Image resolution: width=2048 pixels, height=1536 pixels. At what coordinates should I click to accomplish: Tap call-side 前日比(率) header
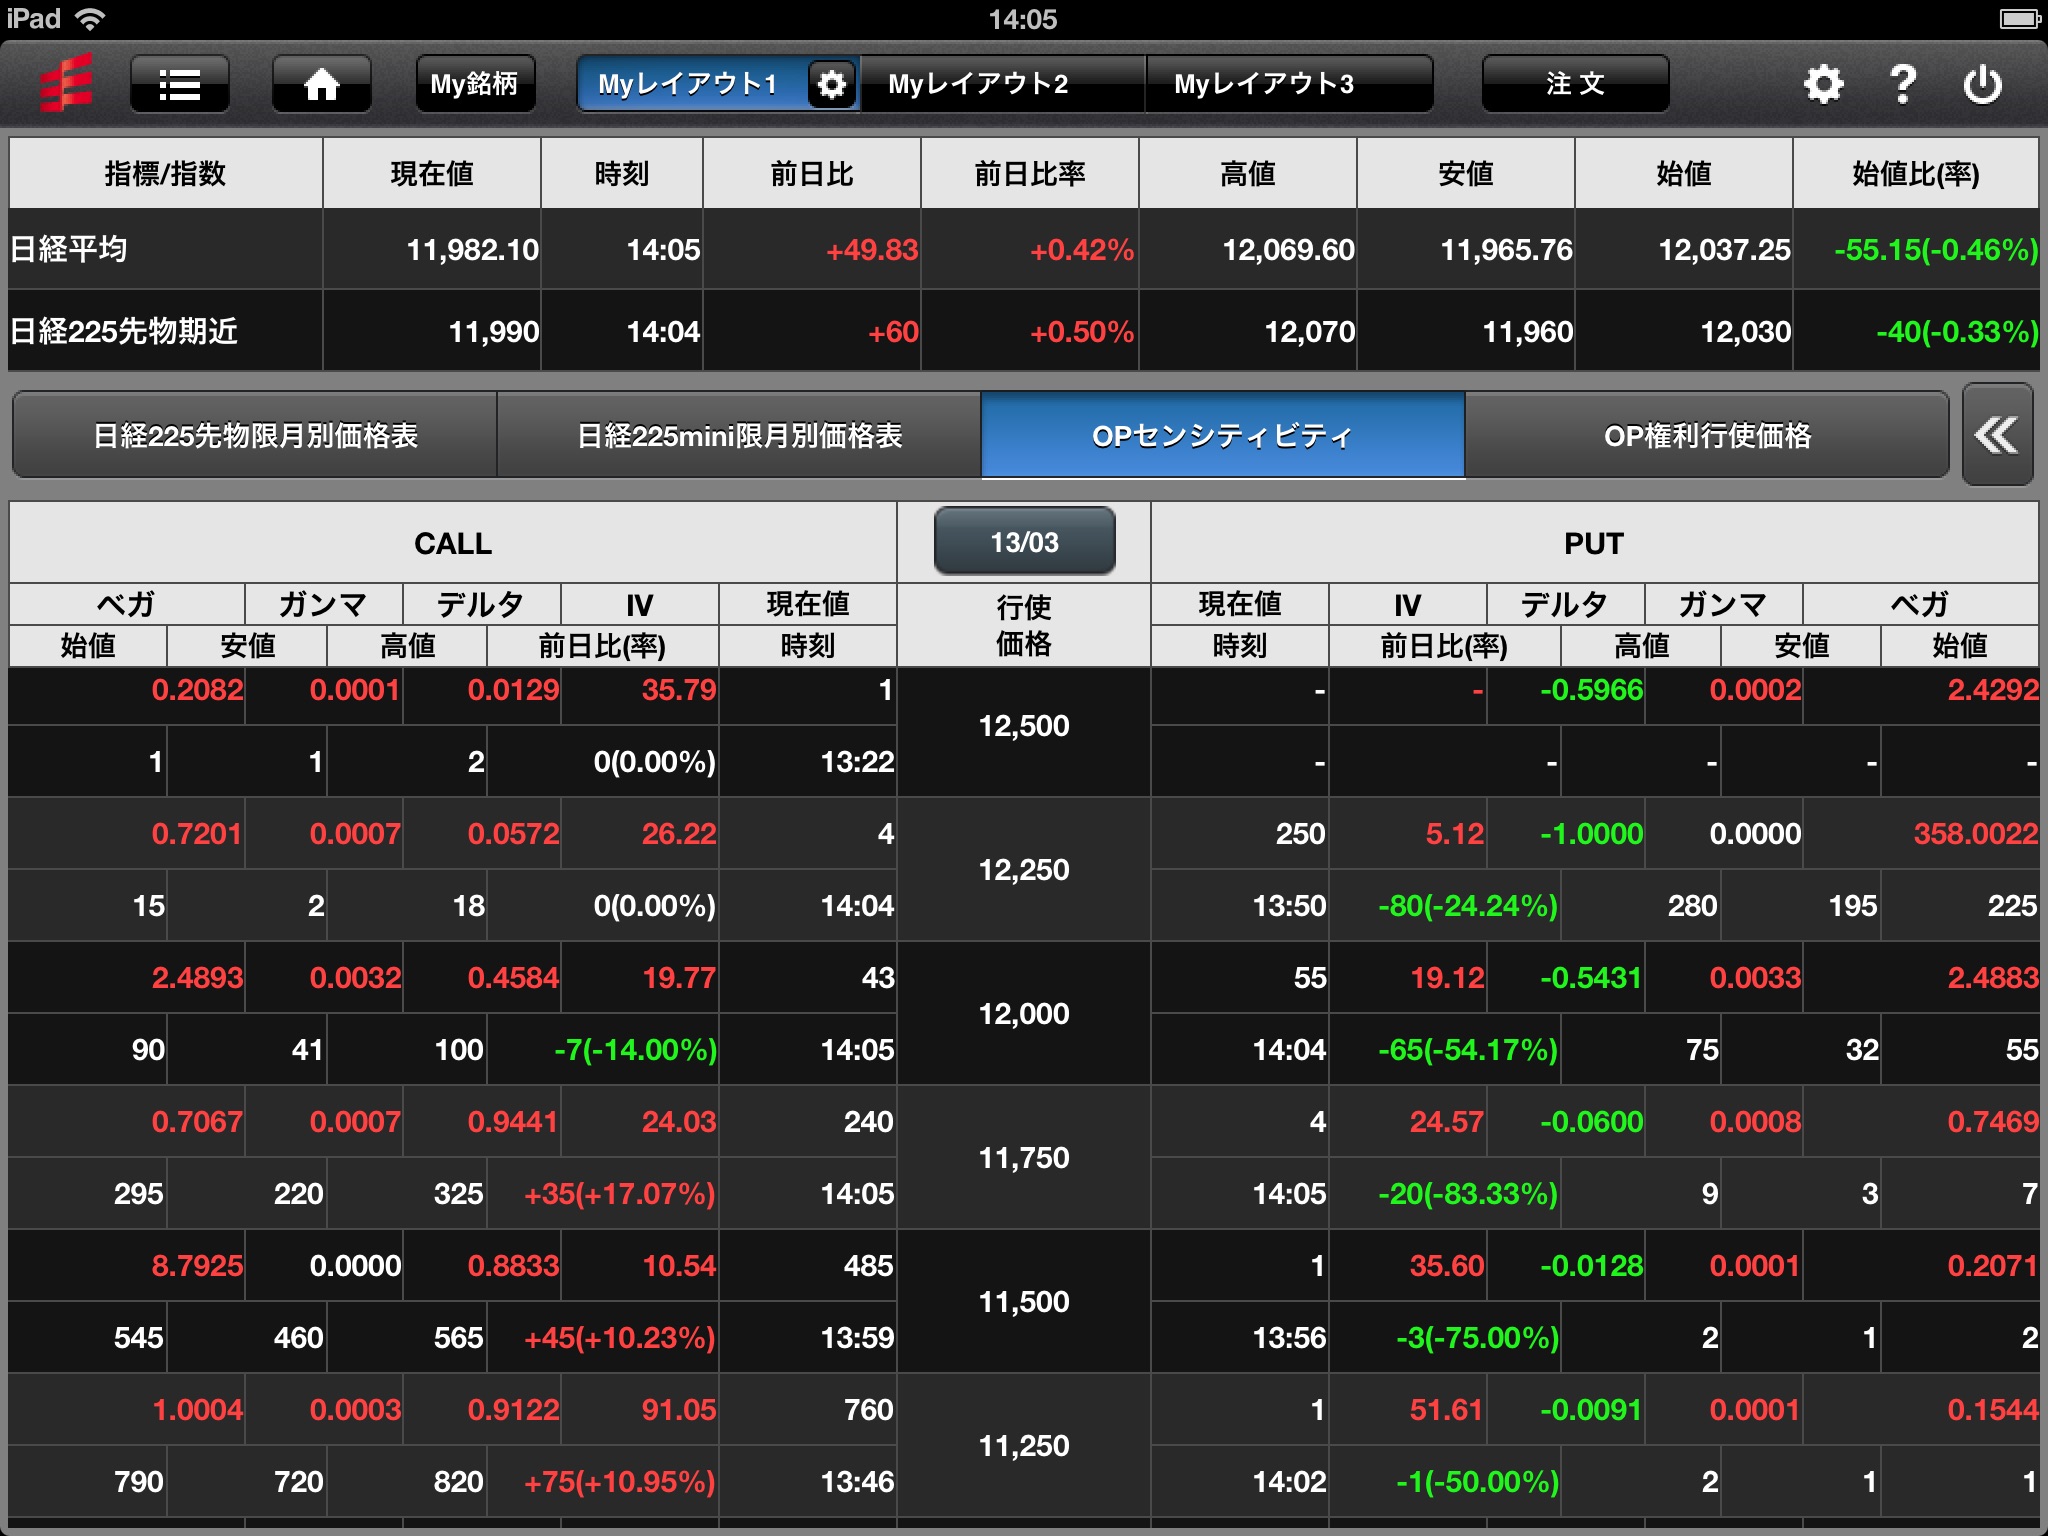click(x=602, y=646)
